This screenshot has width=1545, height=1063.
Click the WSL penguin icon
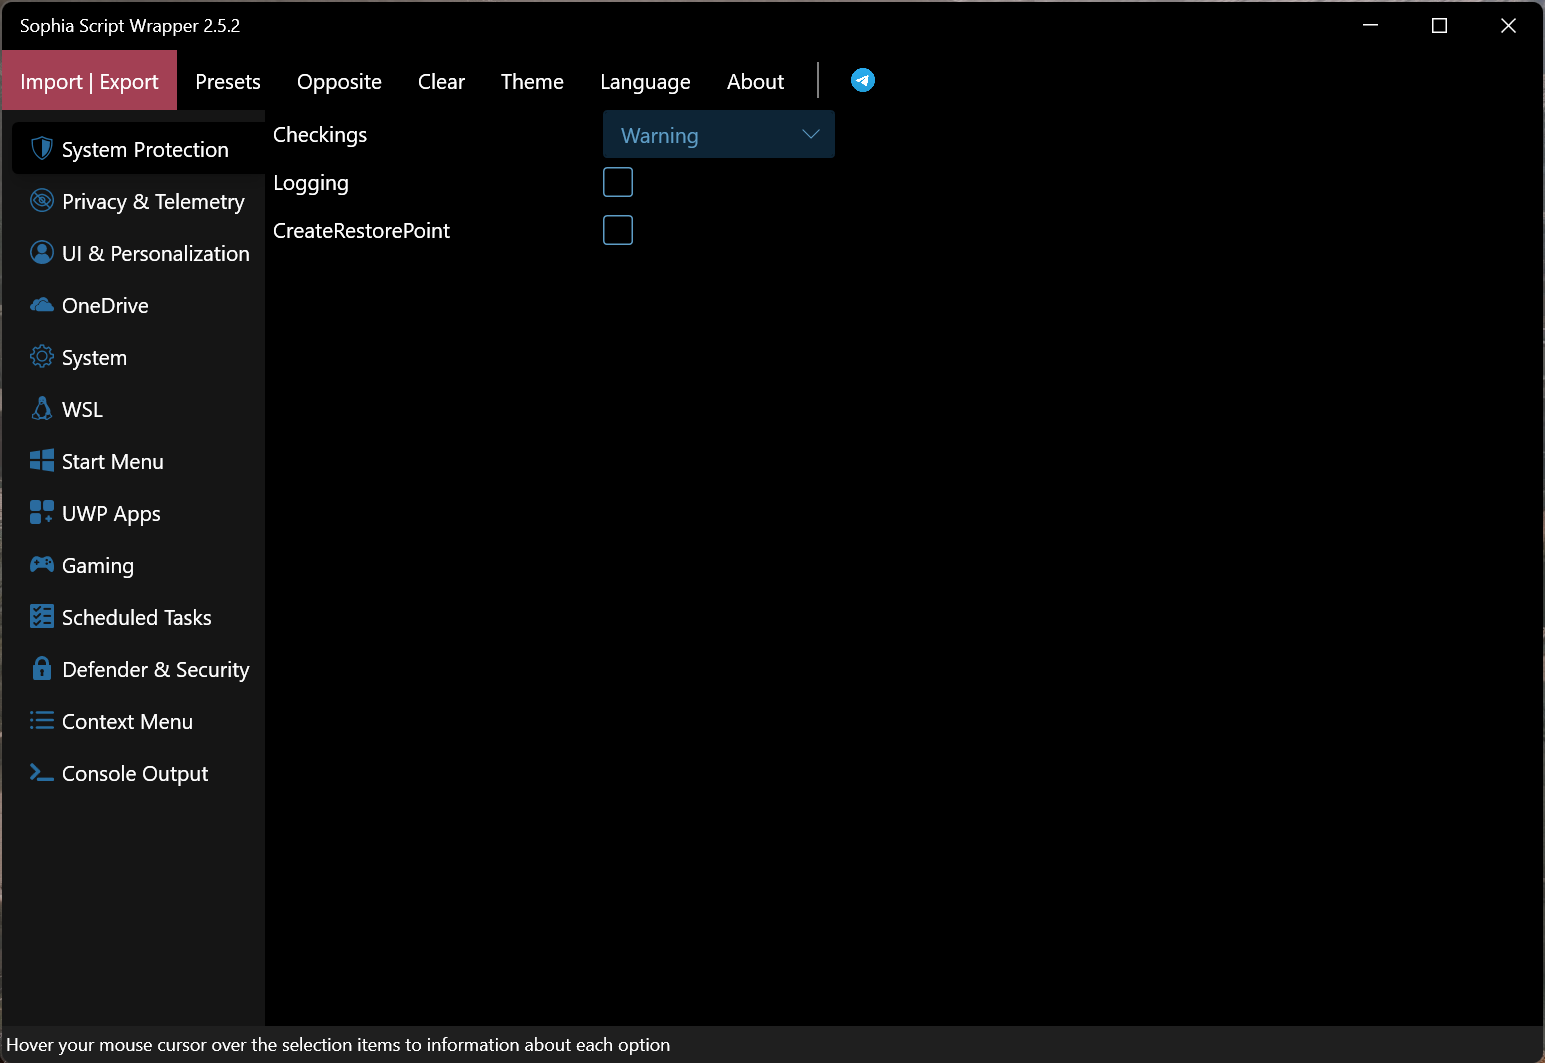[41, 409]
